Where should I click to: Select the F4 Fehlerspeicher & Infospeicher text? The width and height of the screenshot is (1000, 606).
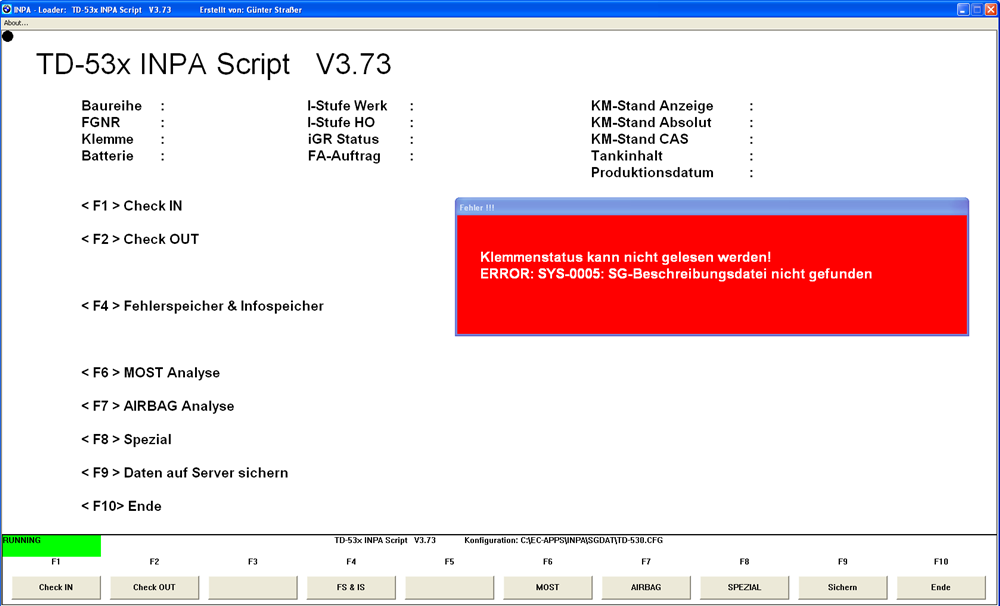202,306
